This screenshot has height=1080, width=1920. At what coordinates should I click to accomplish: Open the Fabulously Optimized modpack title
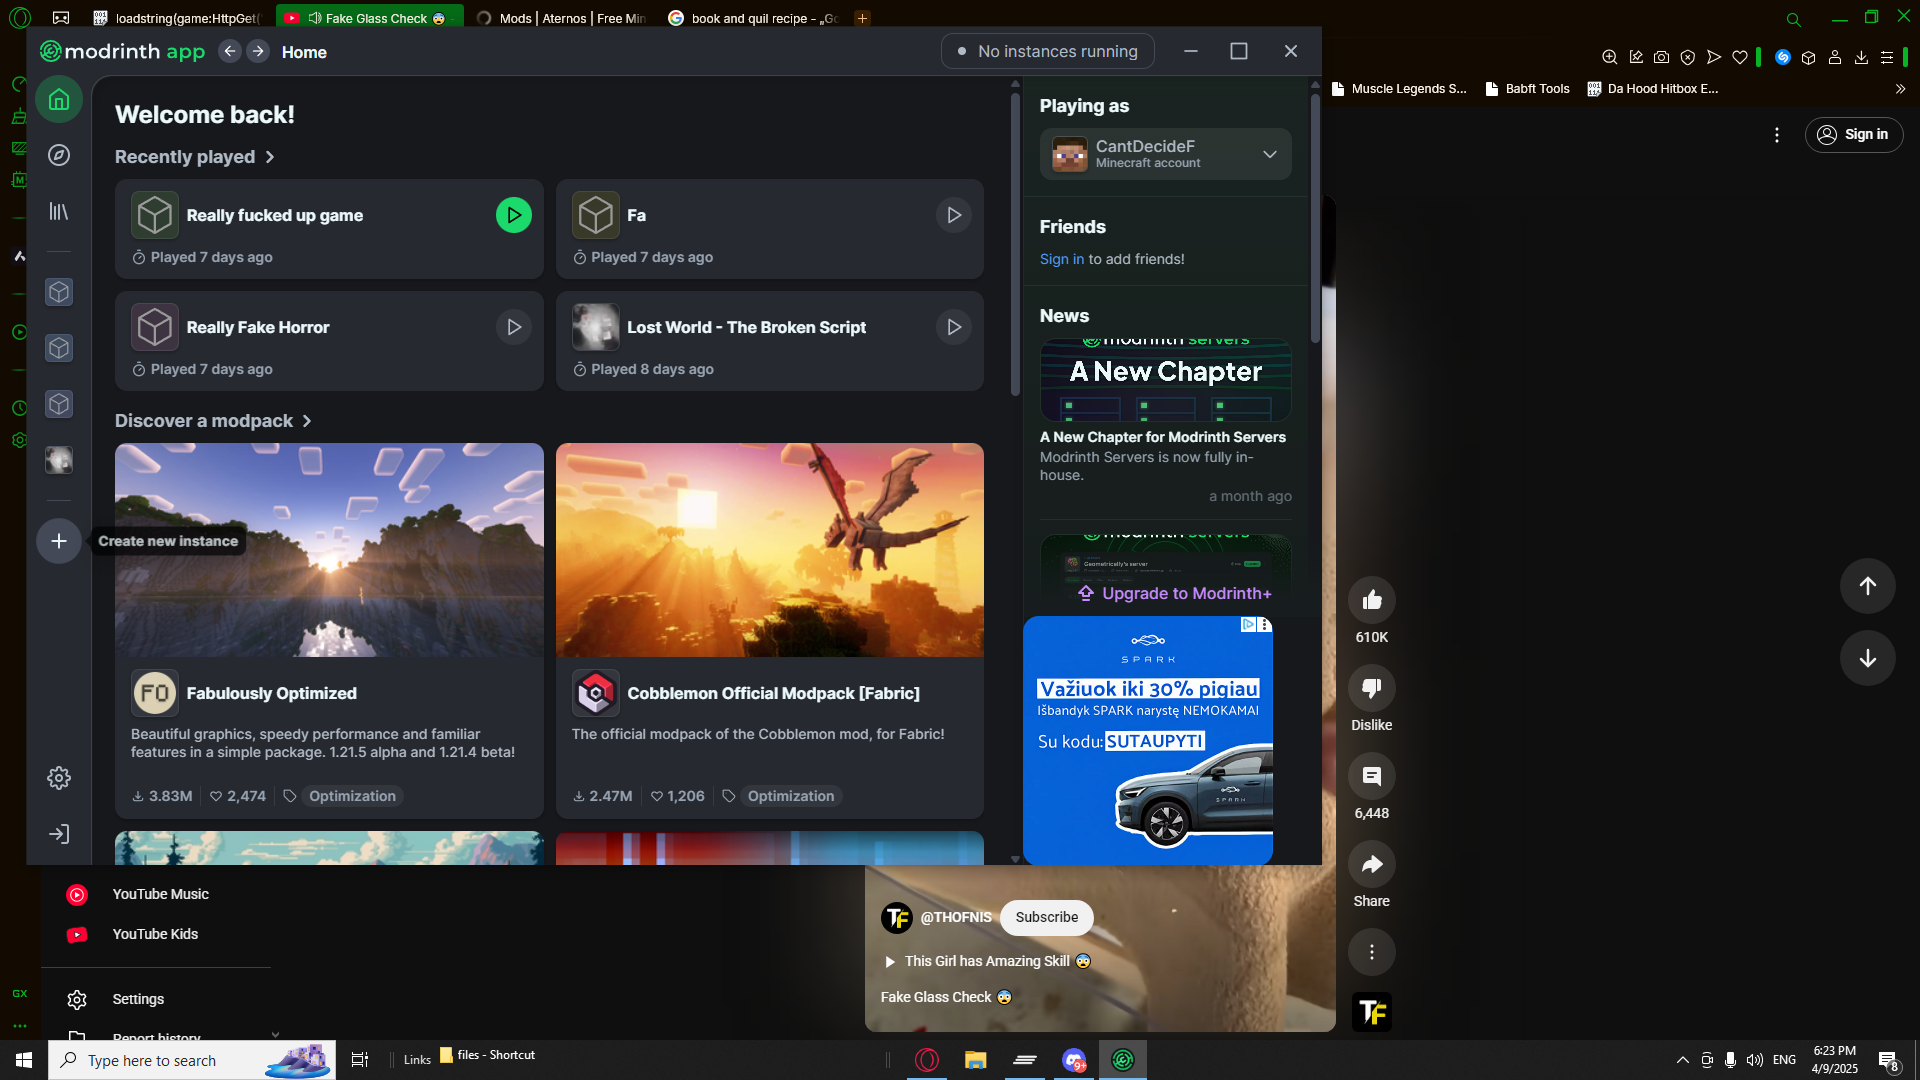pyautogui.click(x=272, y=693)
